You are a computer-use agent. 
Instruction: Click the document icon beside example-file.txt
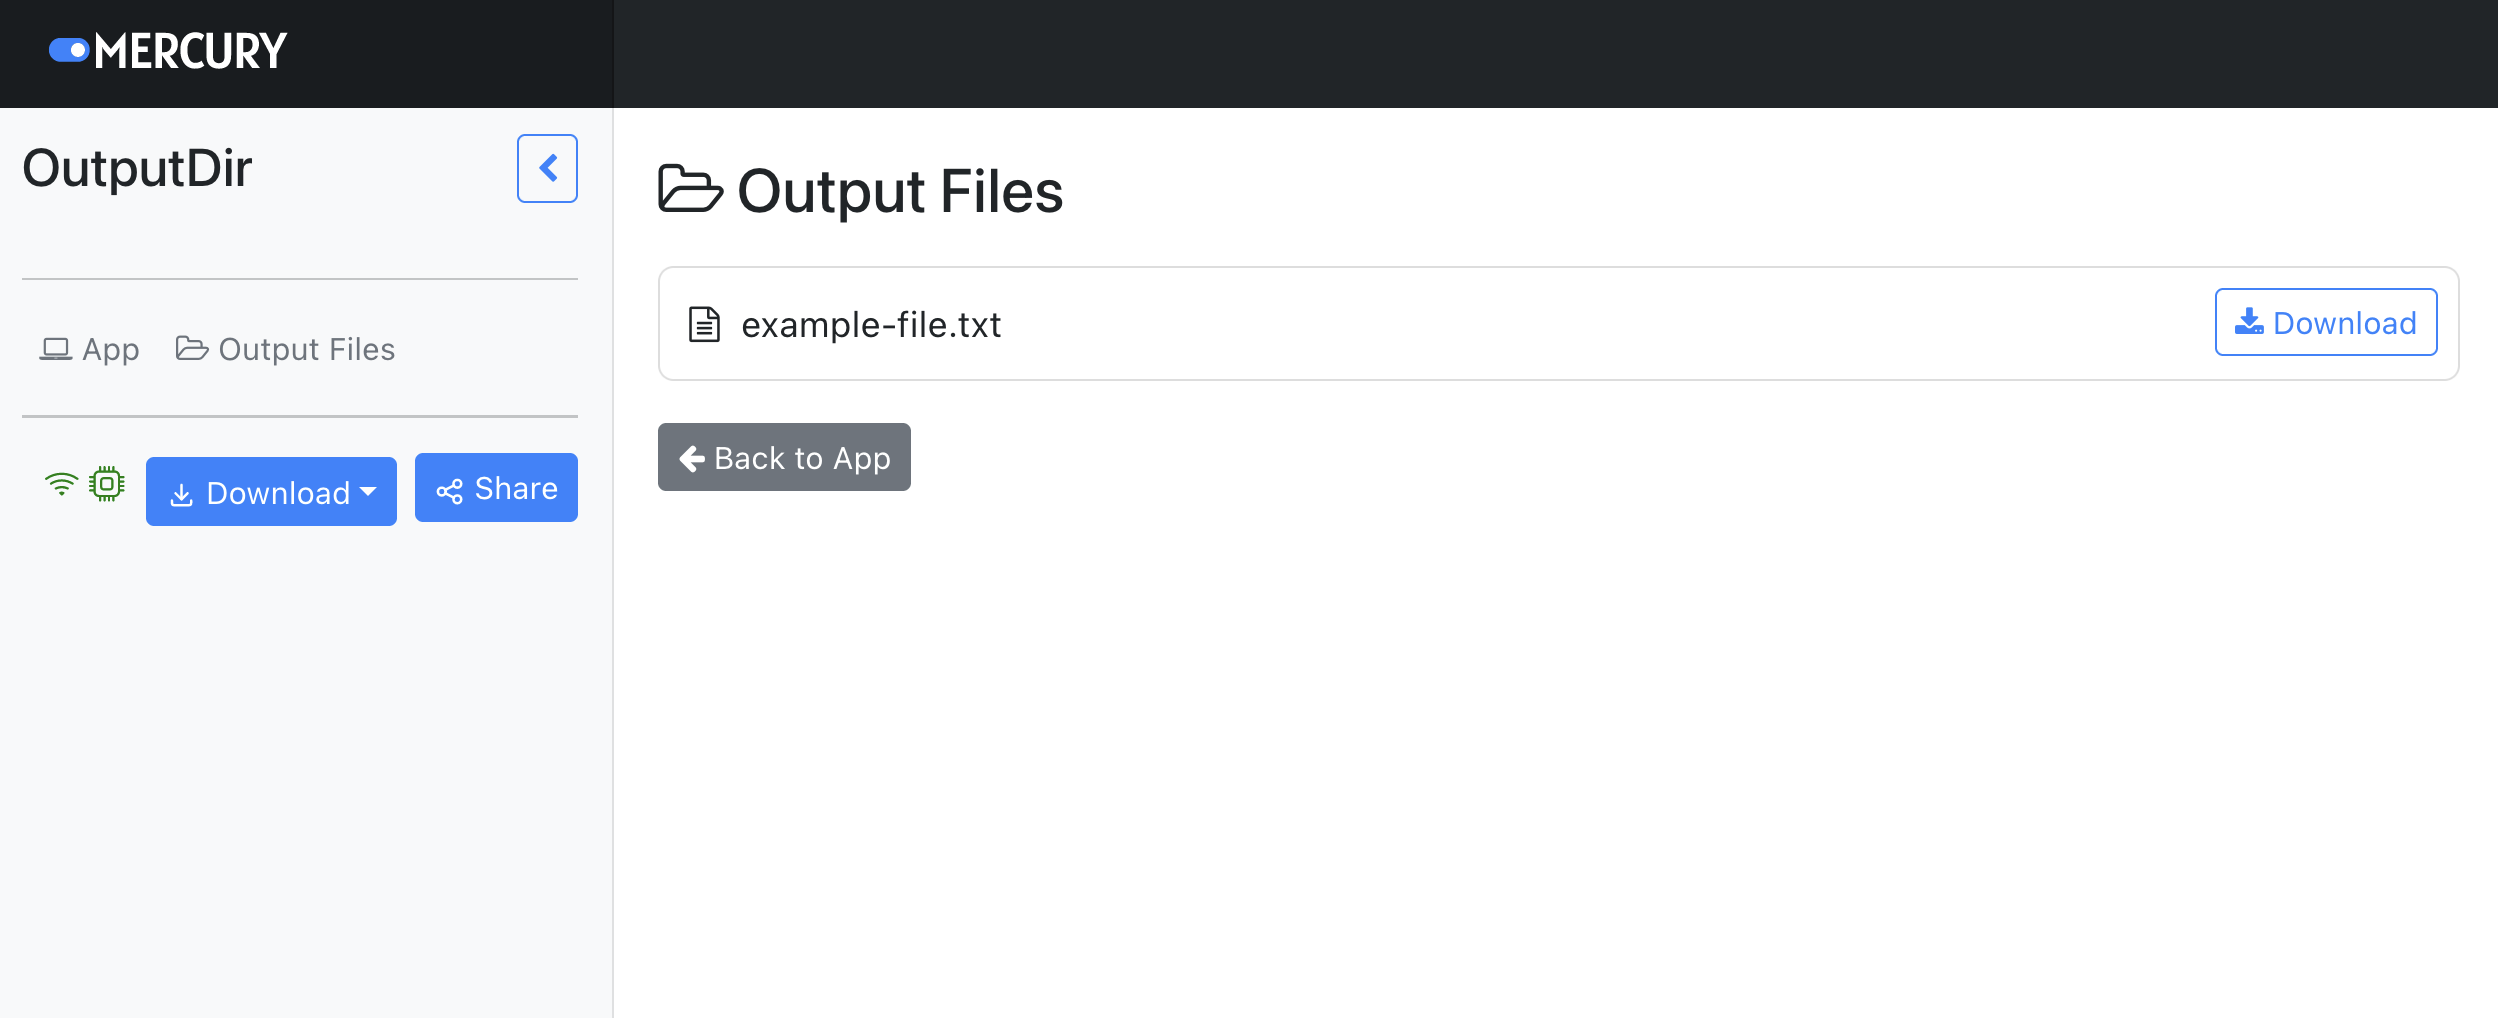pyautogui.click(x=703, y=323)
